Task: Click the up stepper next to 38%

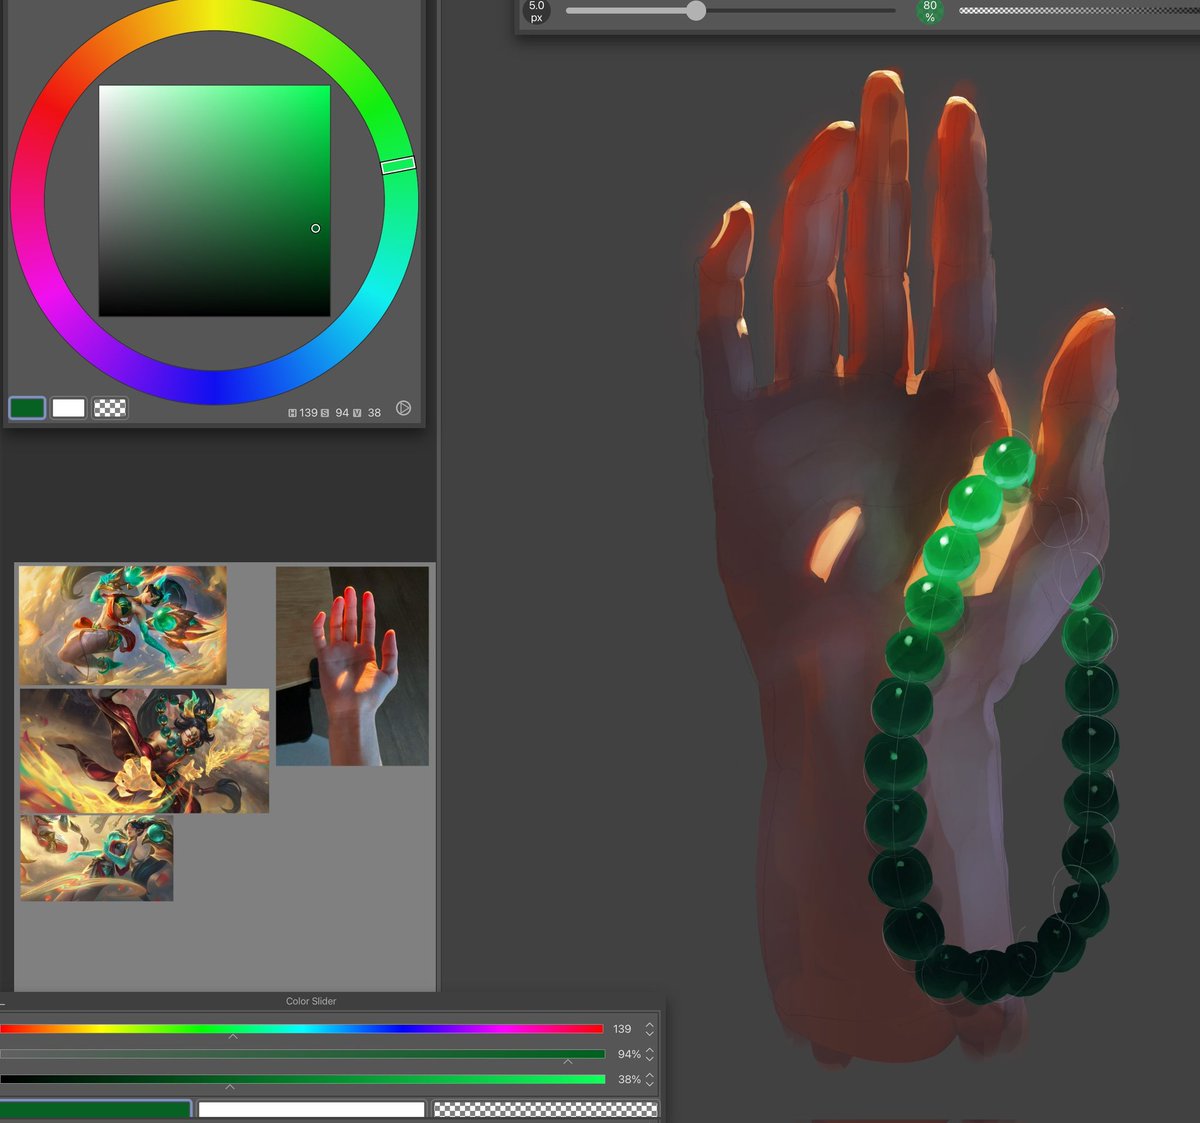Action: [649, 1075]
